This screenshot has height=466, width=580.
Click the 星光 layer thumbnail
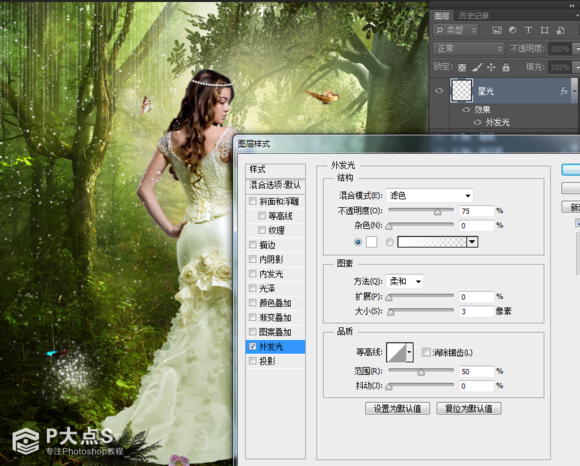(x=461, y=90)
